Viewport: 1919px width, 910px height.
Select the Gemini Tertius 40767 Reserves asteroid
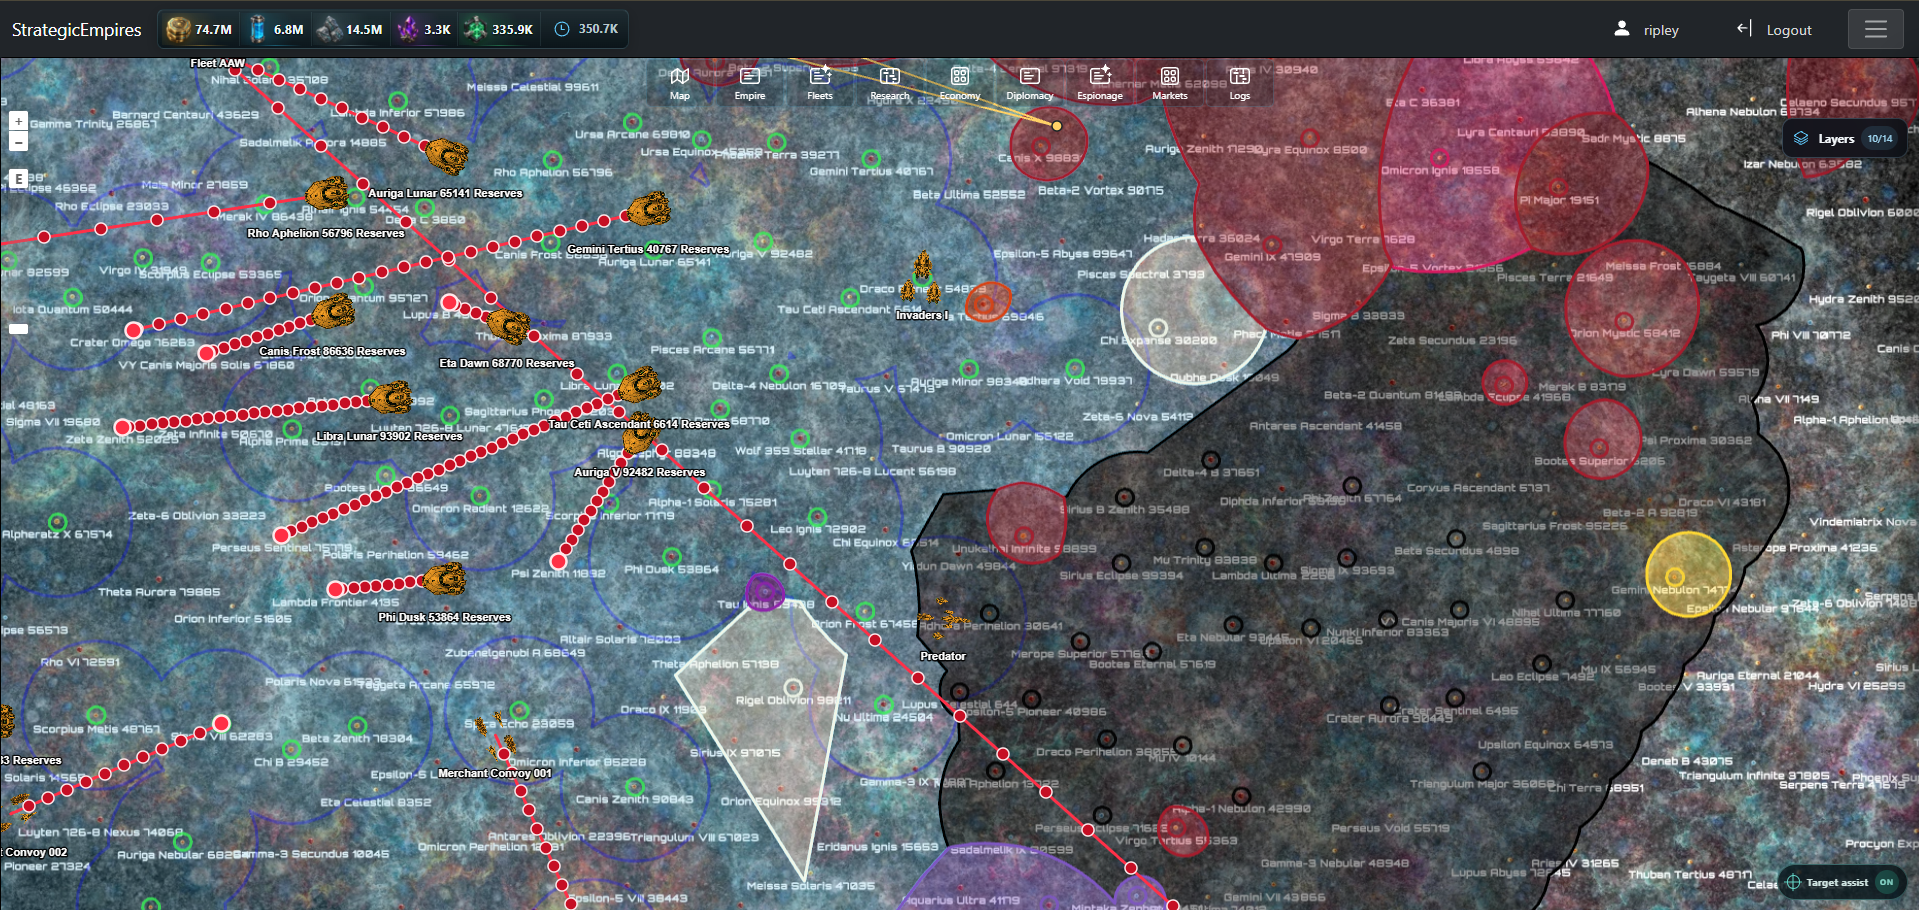pyautogui.click(x=649, y=210)
